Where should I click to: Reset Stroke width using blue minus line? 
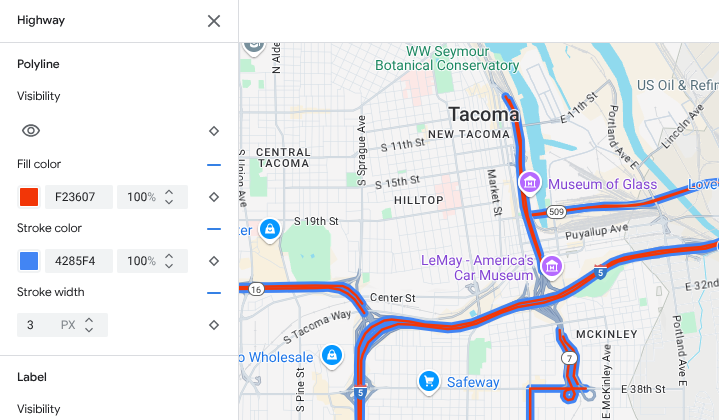(214, 293)
